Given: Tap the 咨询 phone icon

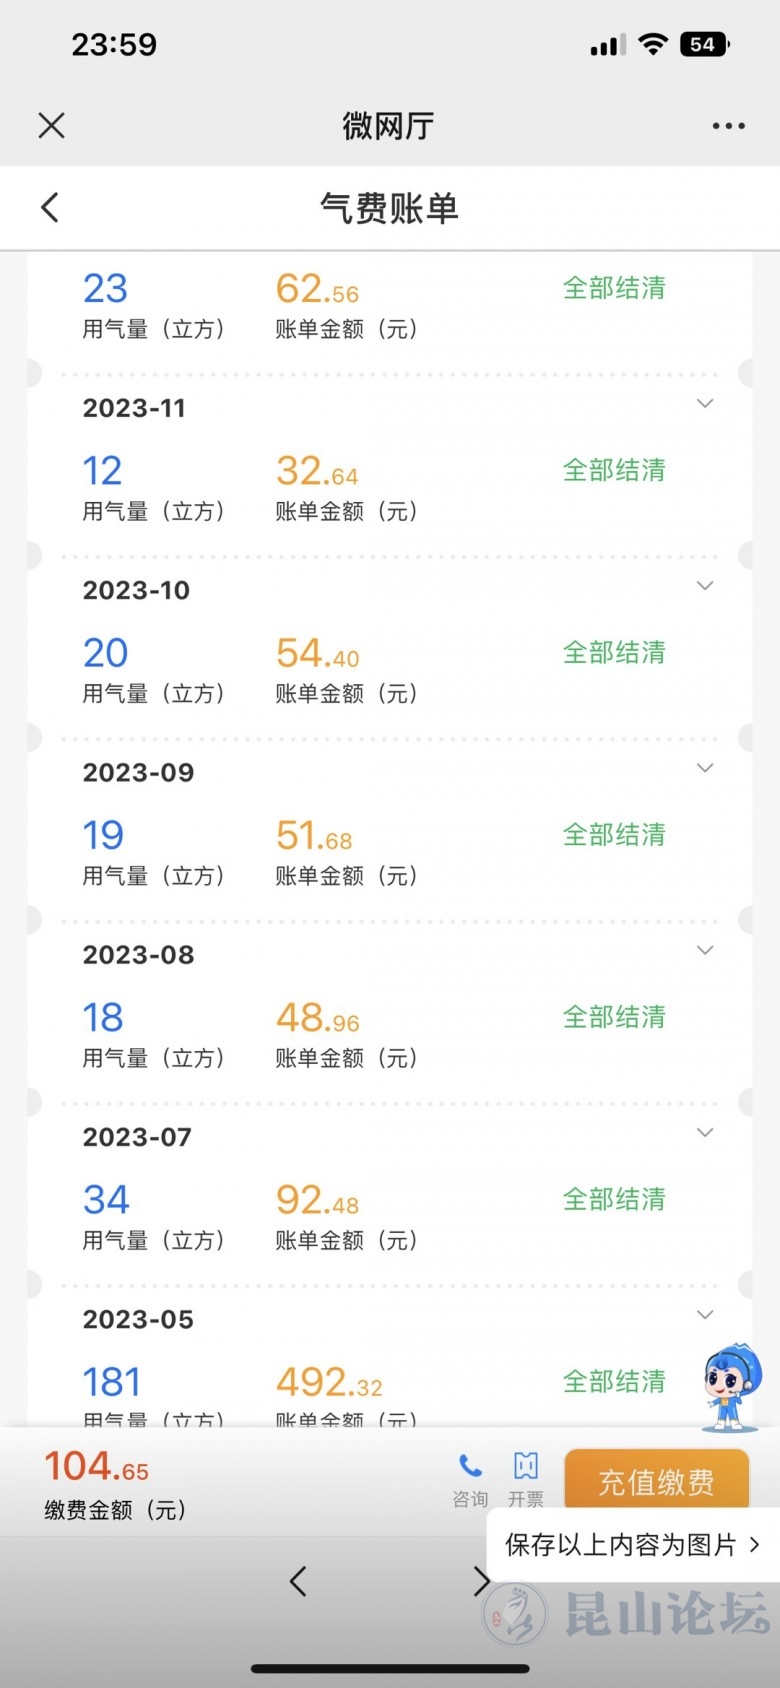Looking at the screenshot, I should [x=470, y=1467].
